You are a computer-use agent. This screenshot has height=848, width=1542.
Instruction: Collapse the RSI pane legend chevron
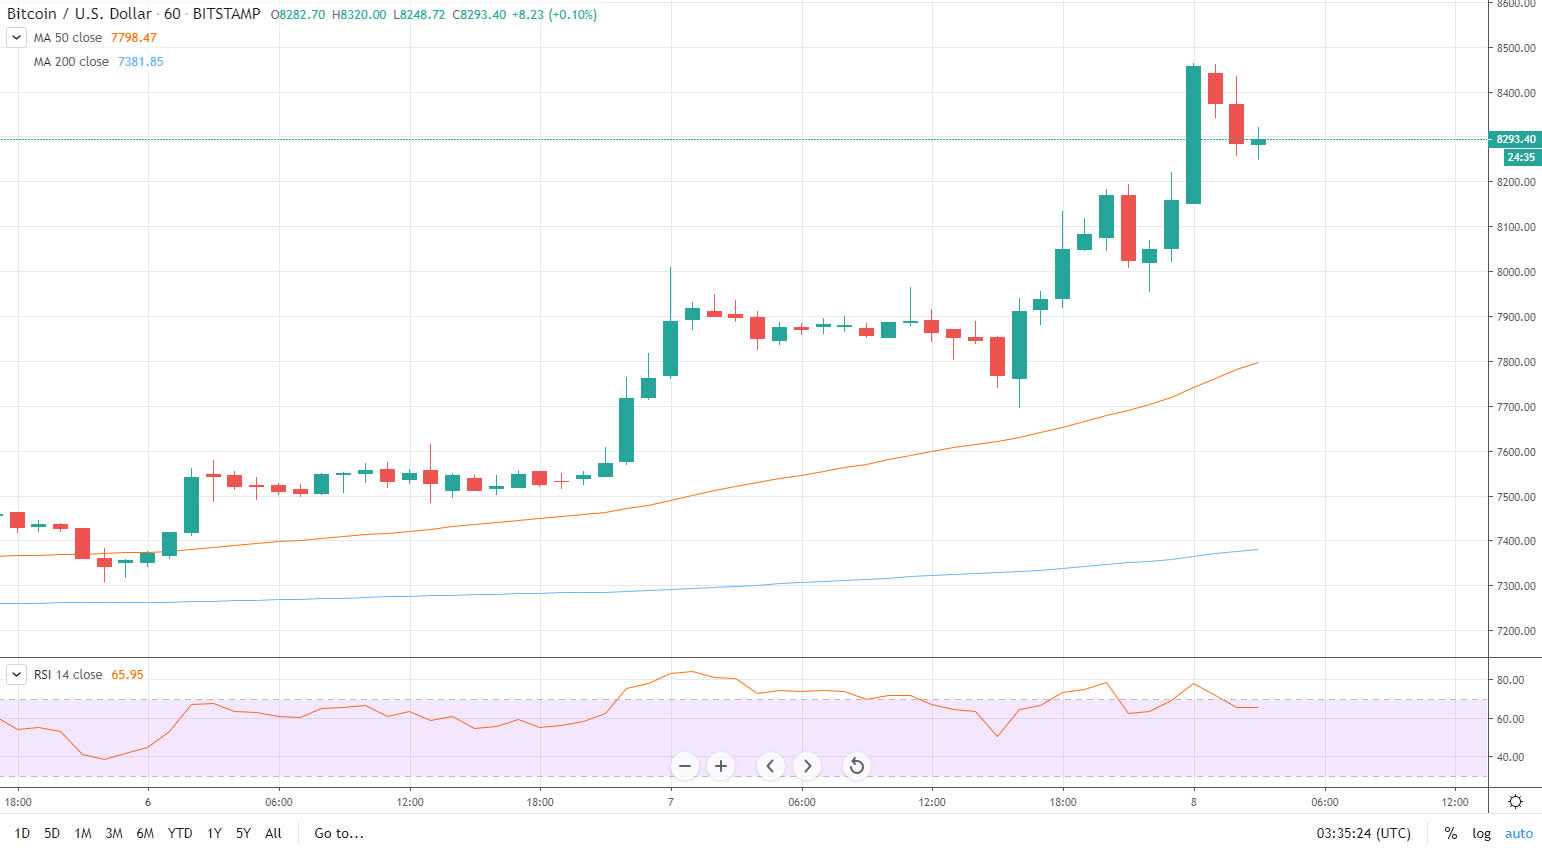(x=16, y=675)
